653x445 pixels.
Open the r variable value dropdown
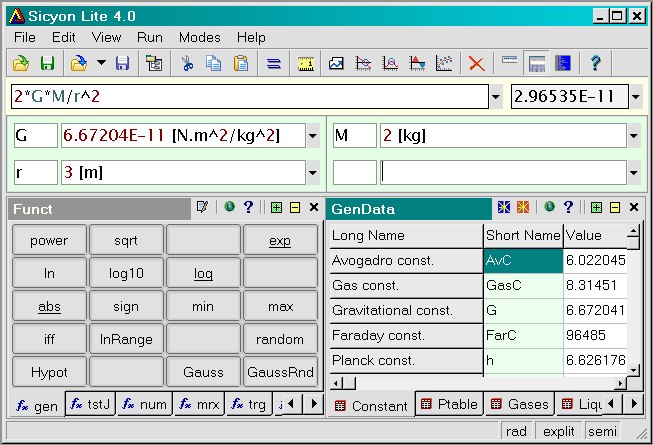point(313,172)
